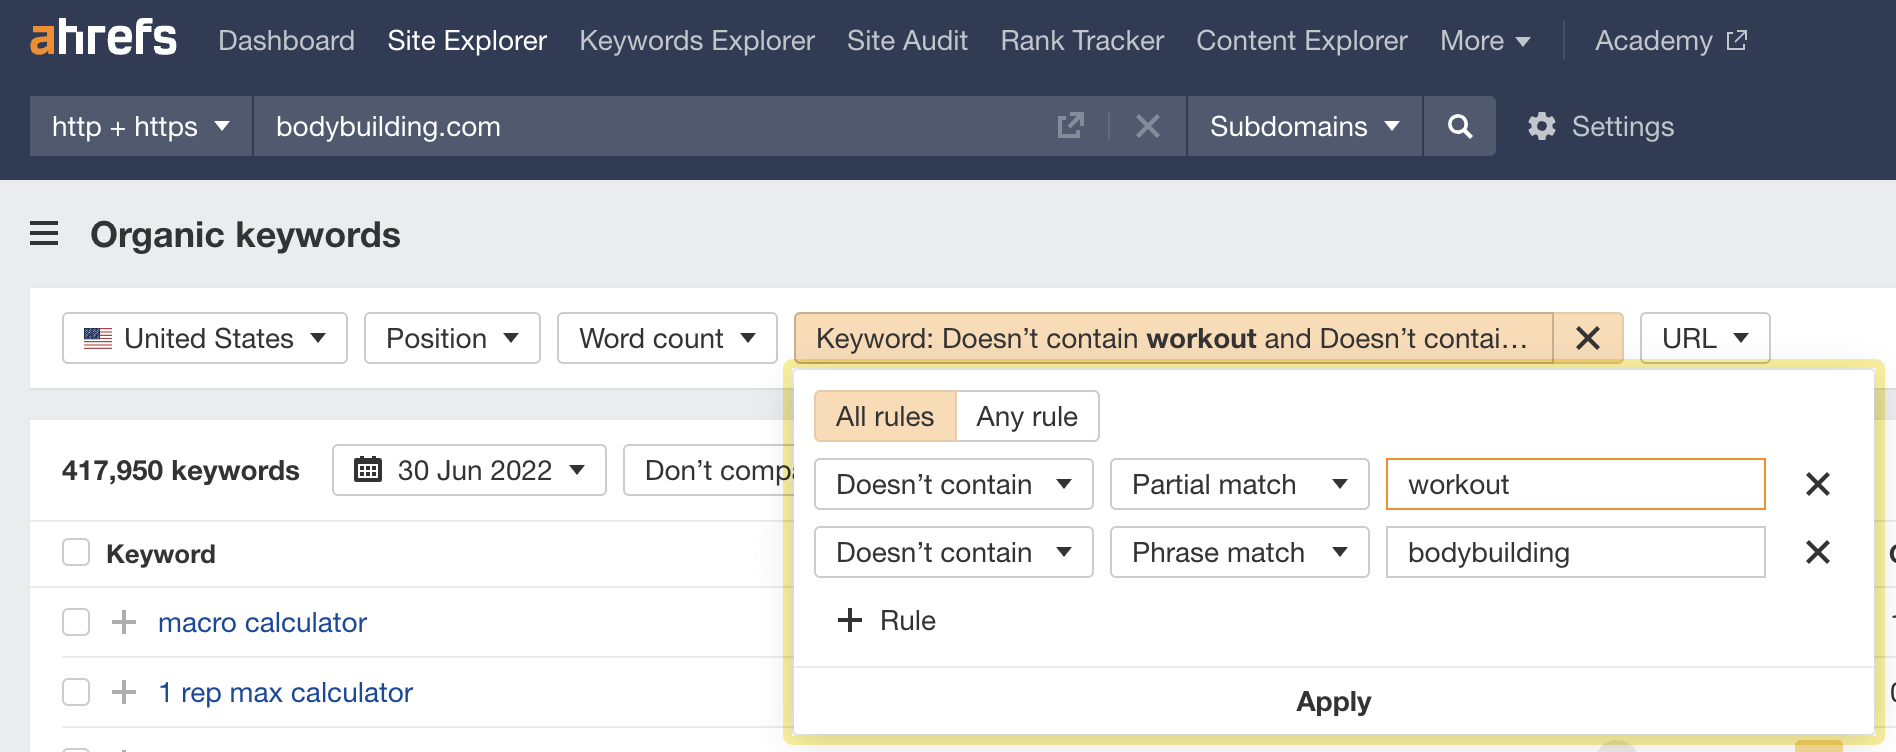This screenshot has height=752, width=1896.
Task: Open the URL filter dropdown
Action: 1705,338
